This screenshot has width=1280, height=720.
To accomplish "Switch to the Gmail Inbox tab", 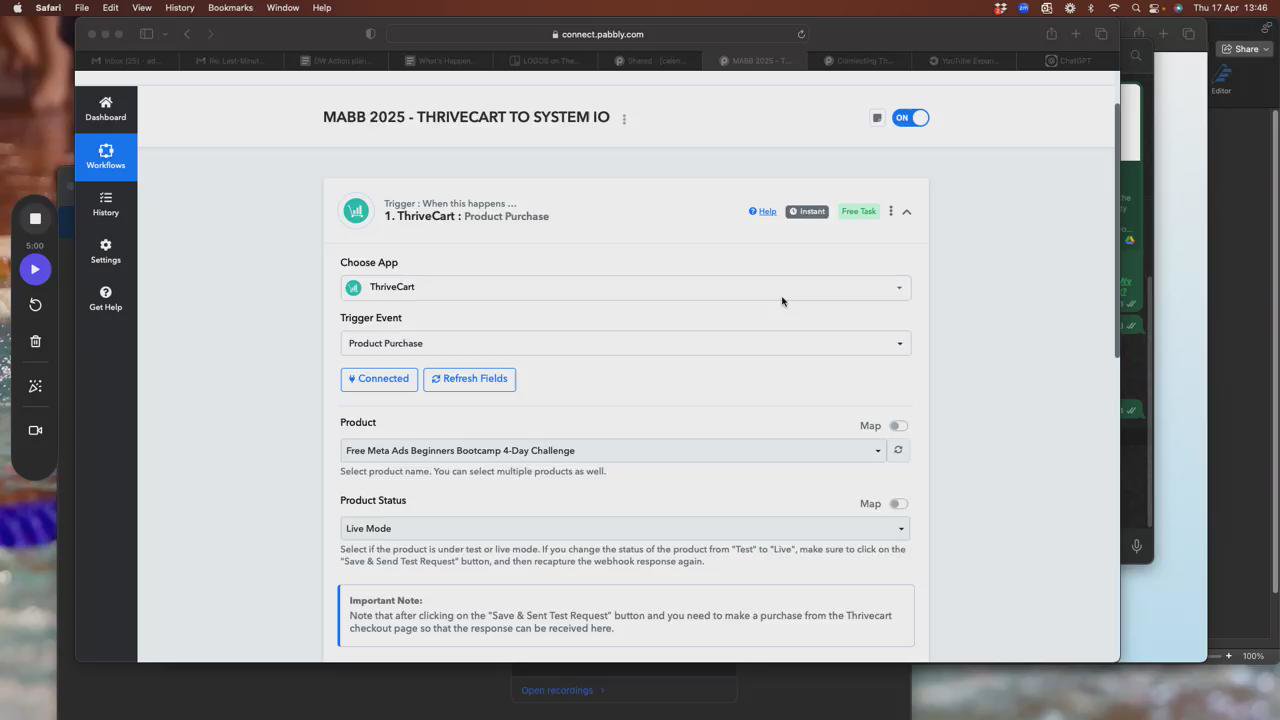I will (127, 61).
